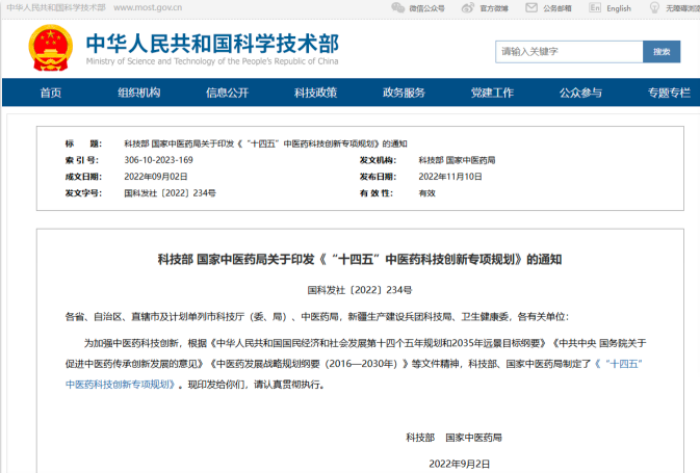Click the WeChat official account icon
This screenshot has width=700, height=473.
[397, 8]
